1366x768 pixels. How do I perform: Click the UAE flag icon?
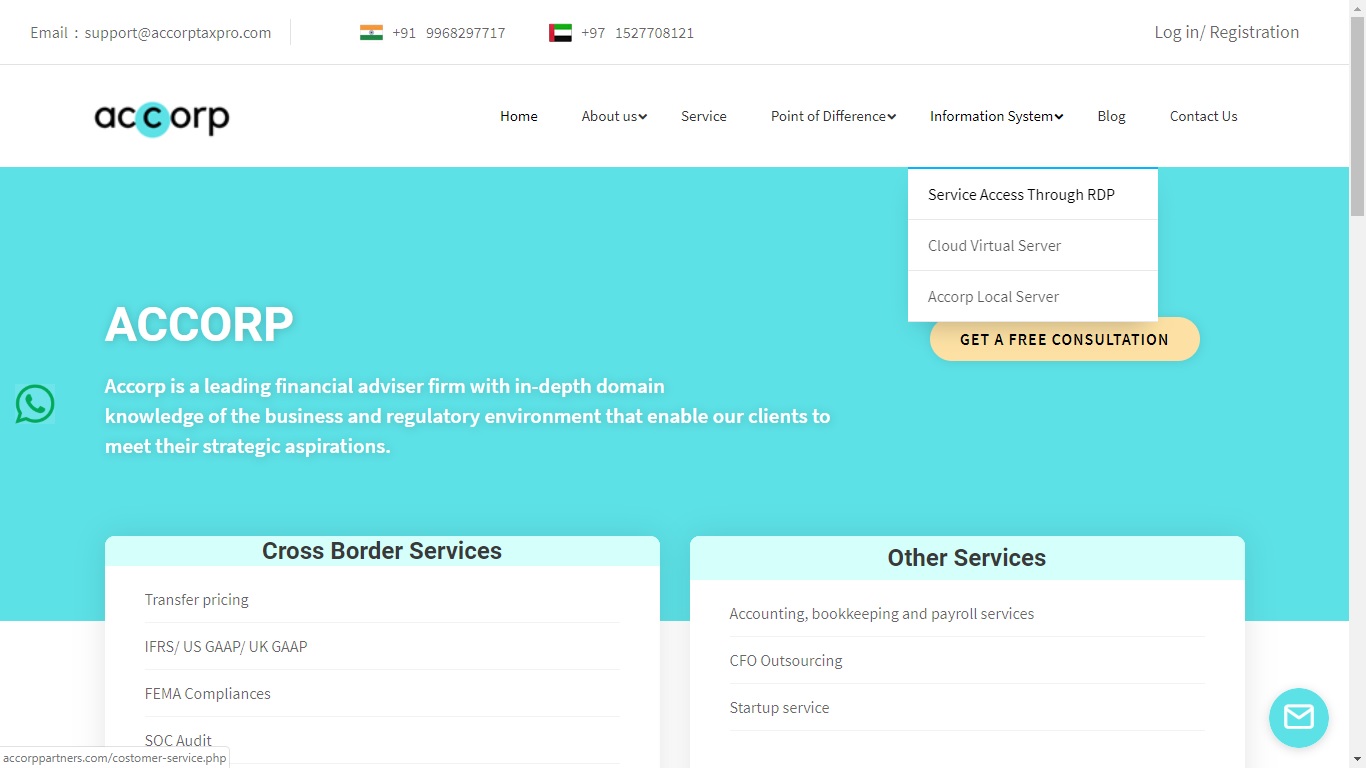pos(560,33)
